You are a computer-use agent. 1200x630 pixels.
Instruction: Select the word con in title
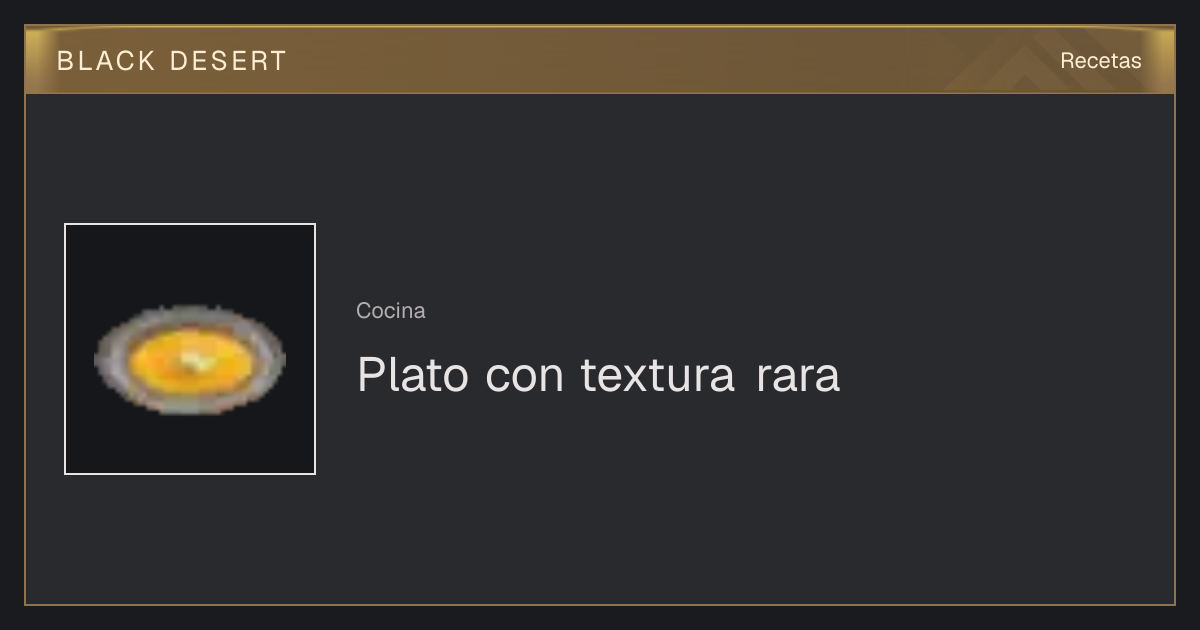pyautogui.click(x=524, y=379)
